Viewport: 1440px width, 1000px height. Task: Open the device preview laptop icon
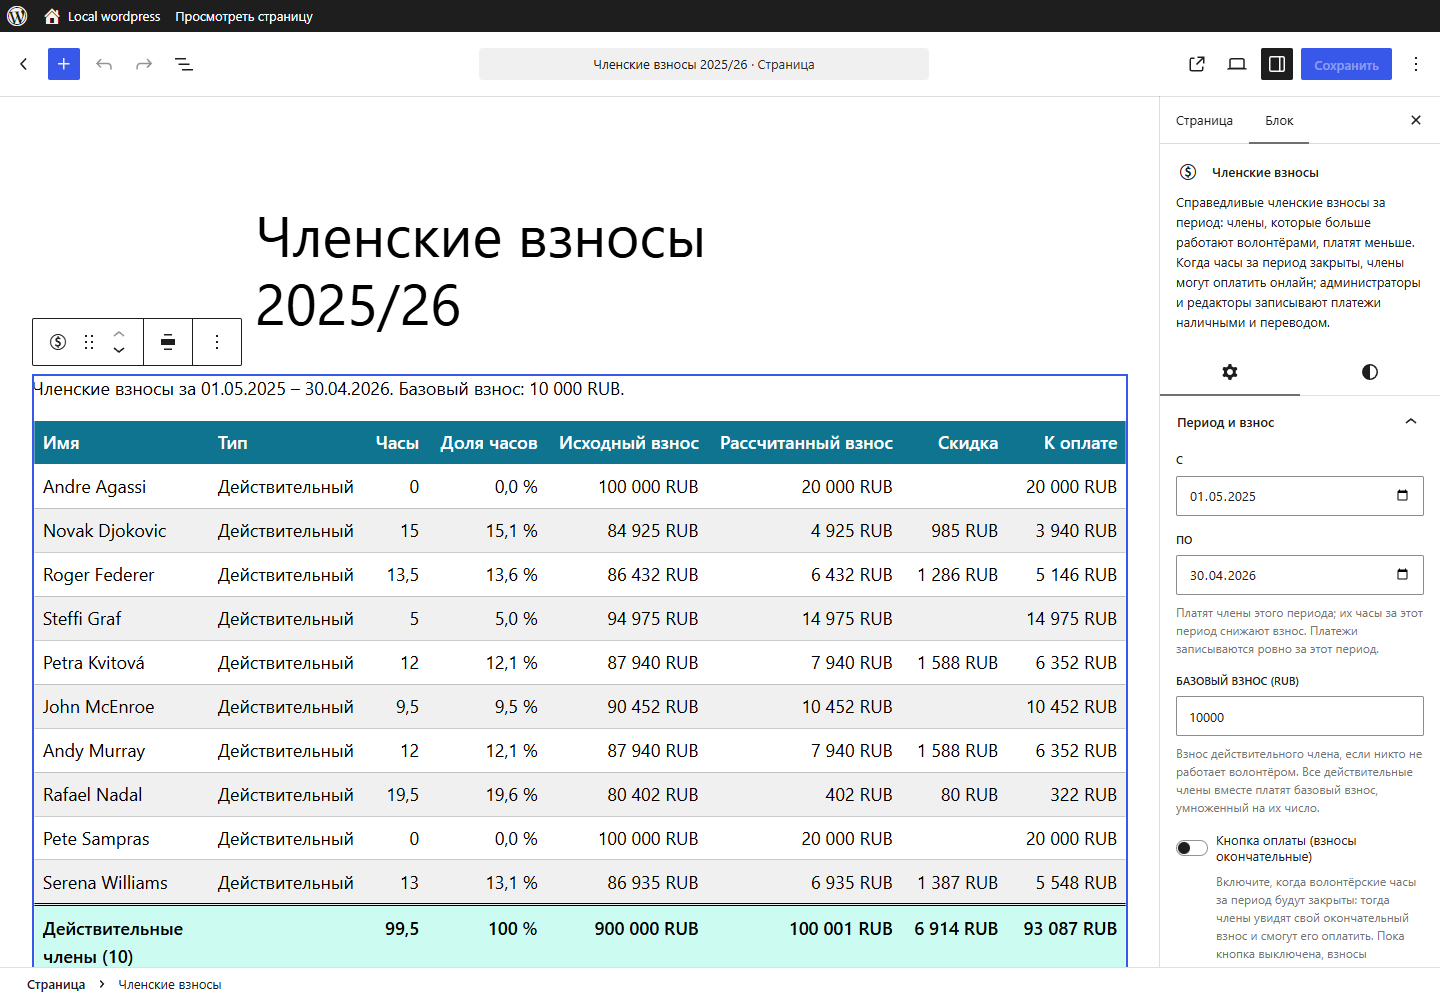(x=1237, y=64)
